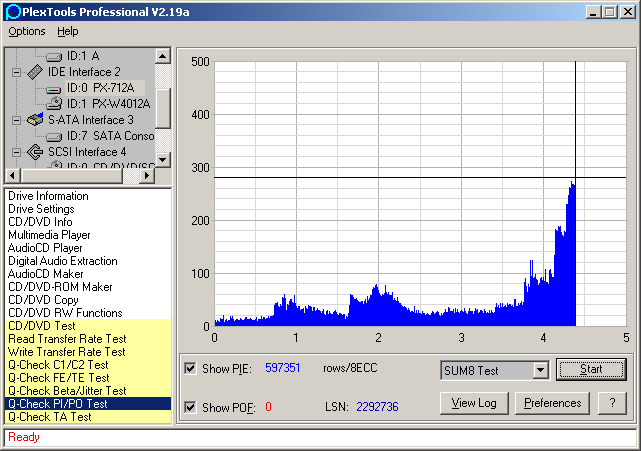Click the PX-712A drive icon
This screenshot has width=641, height=451.
(x=54, y=89)
